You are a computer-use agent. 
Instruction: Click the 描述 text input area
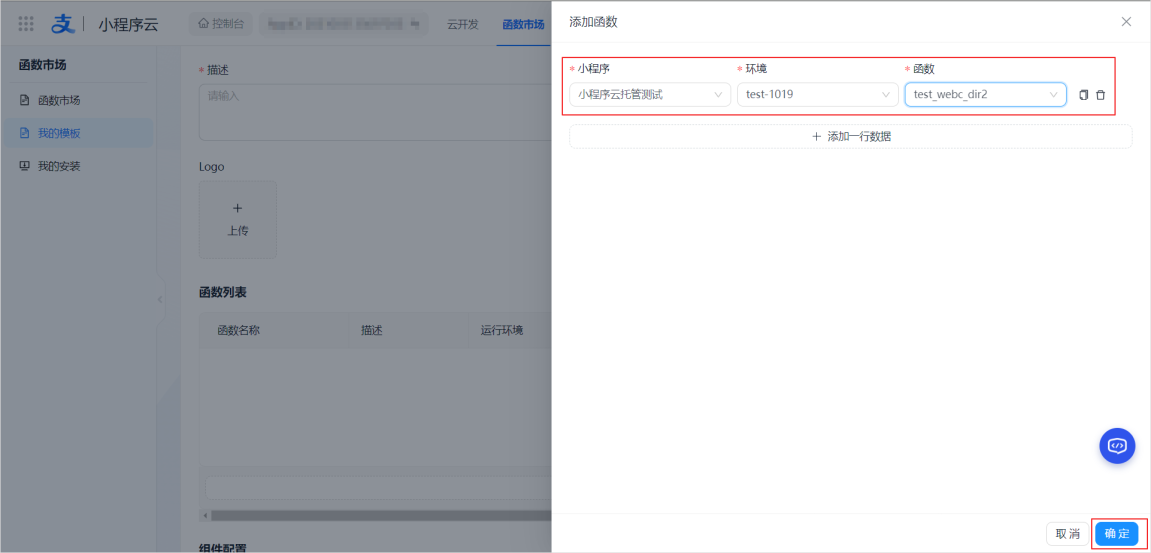[375, 112]
